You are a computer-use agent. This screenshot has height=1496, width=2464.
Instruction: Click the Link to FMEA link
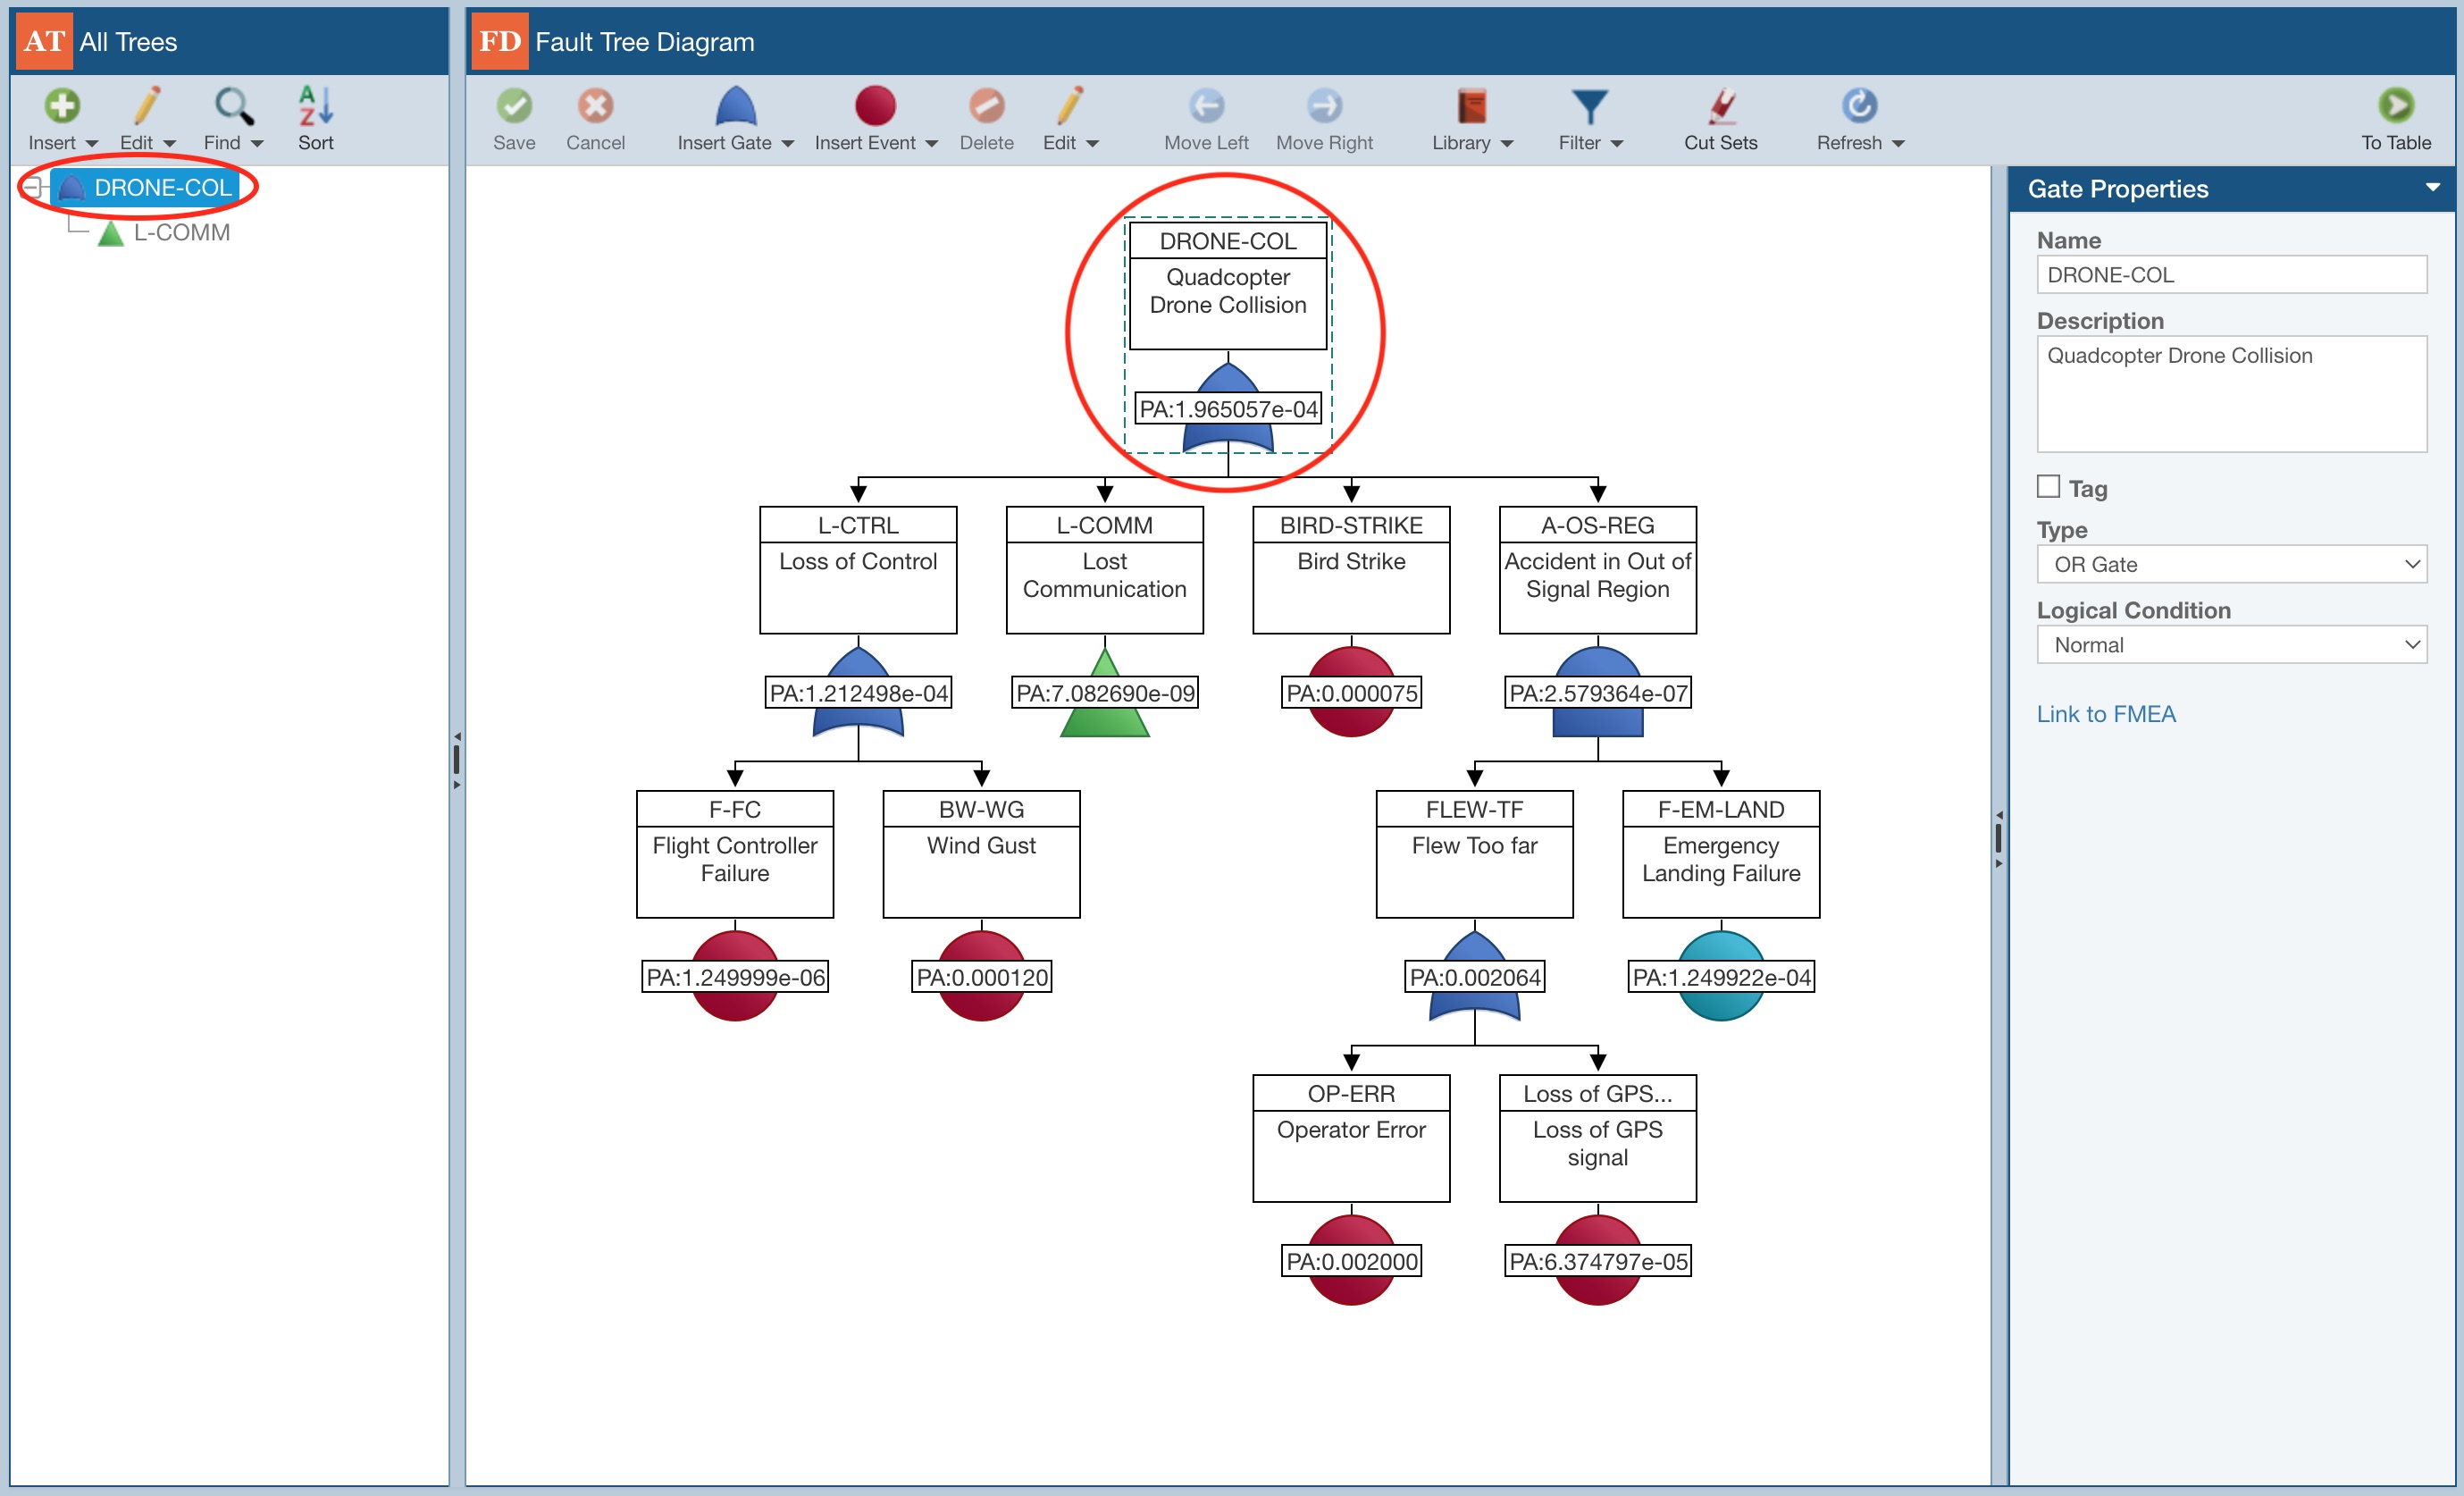[x=2105, y=714]
